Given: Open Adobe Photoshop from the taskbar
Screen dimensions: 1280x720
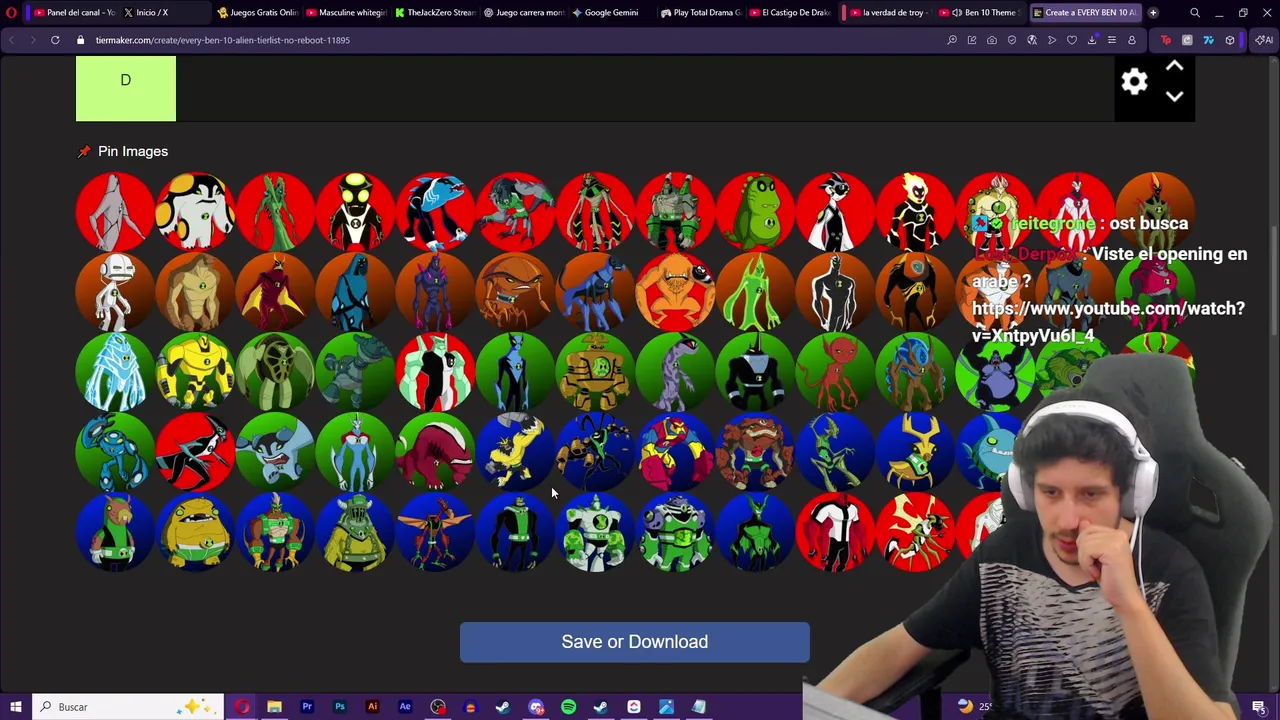Looking at the screenshot, I should coord(340,707).
